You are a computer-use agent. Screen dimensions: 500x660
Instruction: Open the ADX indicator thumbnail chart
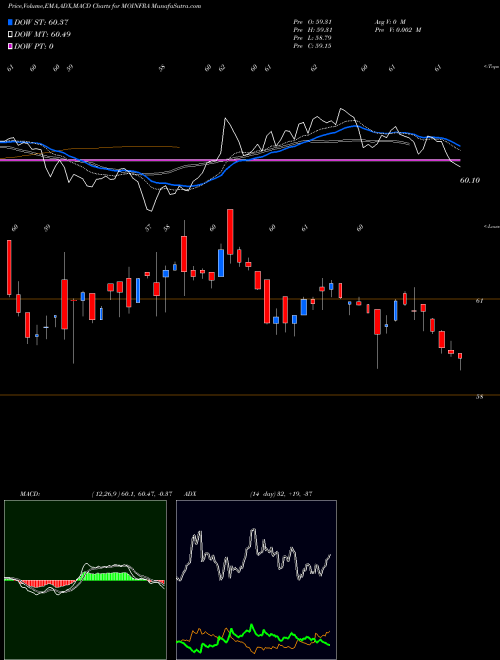[x=256, y=580]
